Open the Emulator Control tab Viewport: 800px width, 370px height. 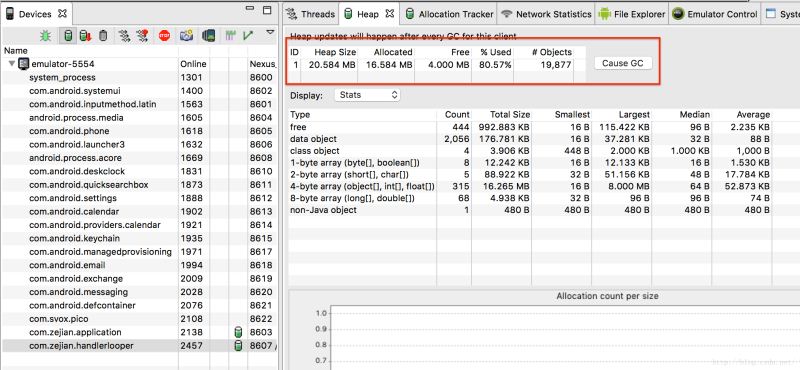[x=715, y=14]
